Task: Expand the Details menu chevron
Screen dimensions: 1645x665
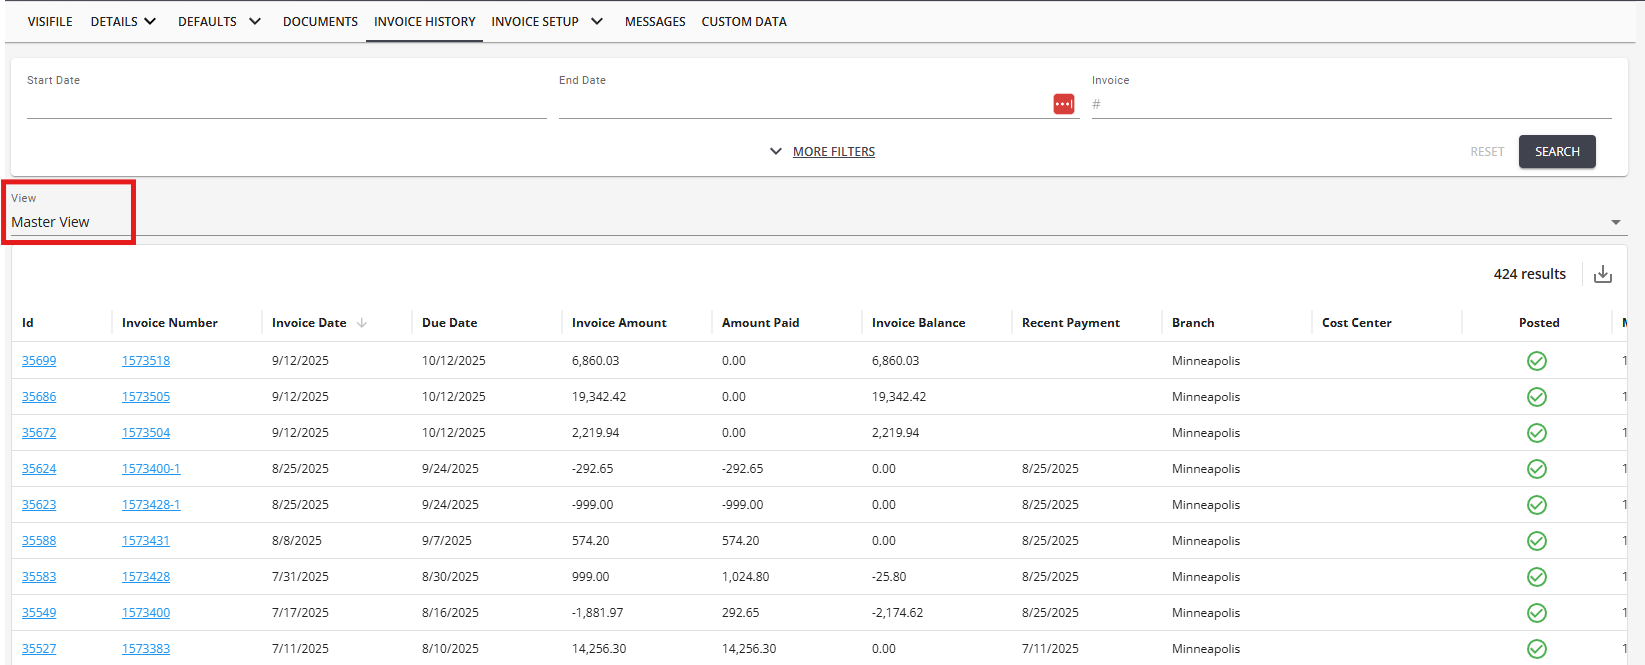Action: tap(150, 21)
